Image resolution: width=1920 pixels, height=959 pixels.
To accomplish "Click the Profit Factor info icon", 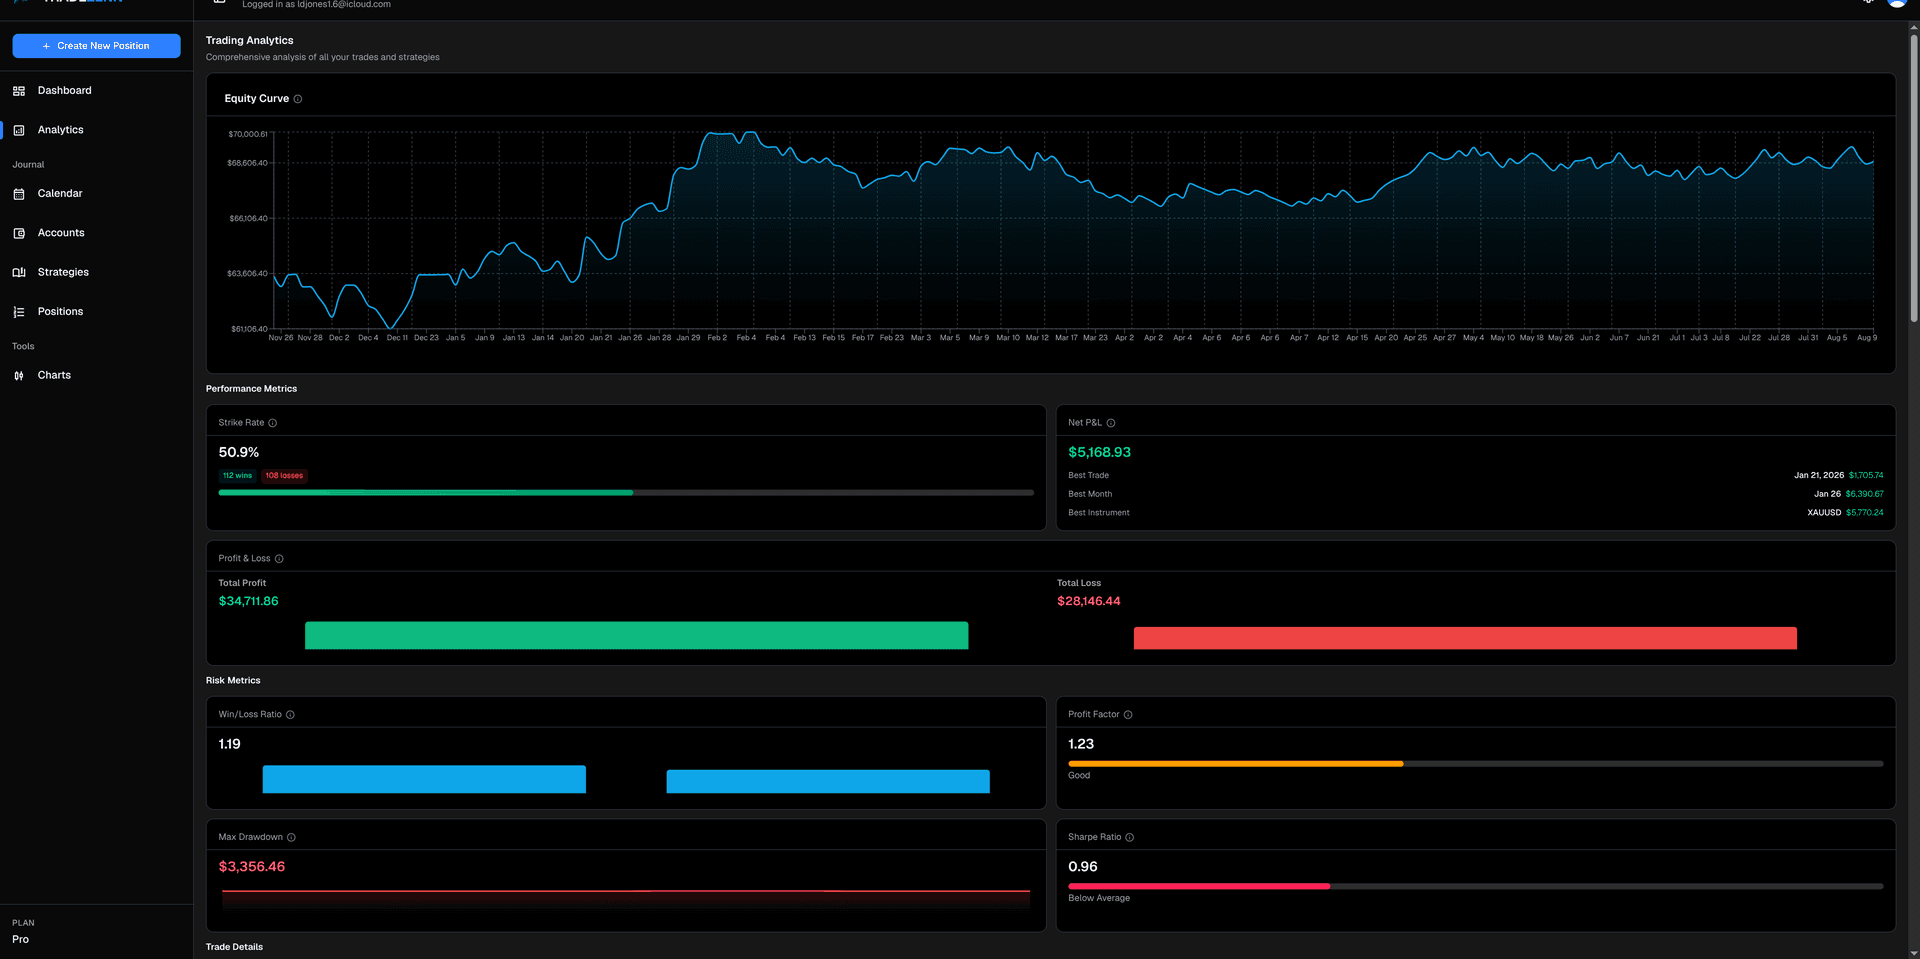I will point(1128,715).
